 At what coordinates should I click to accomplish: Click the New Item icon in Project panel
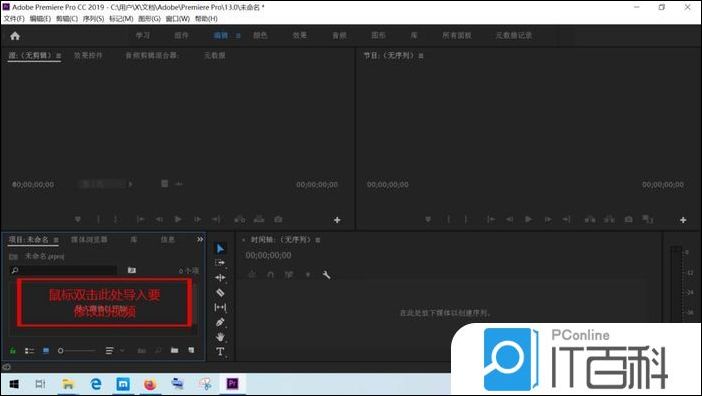click(191, 350)
